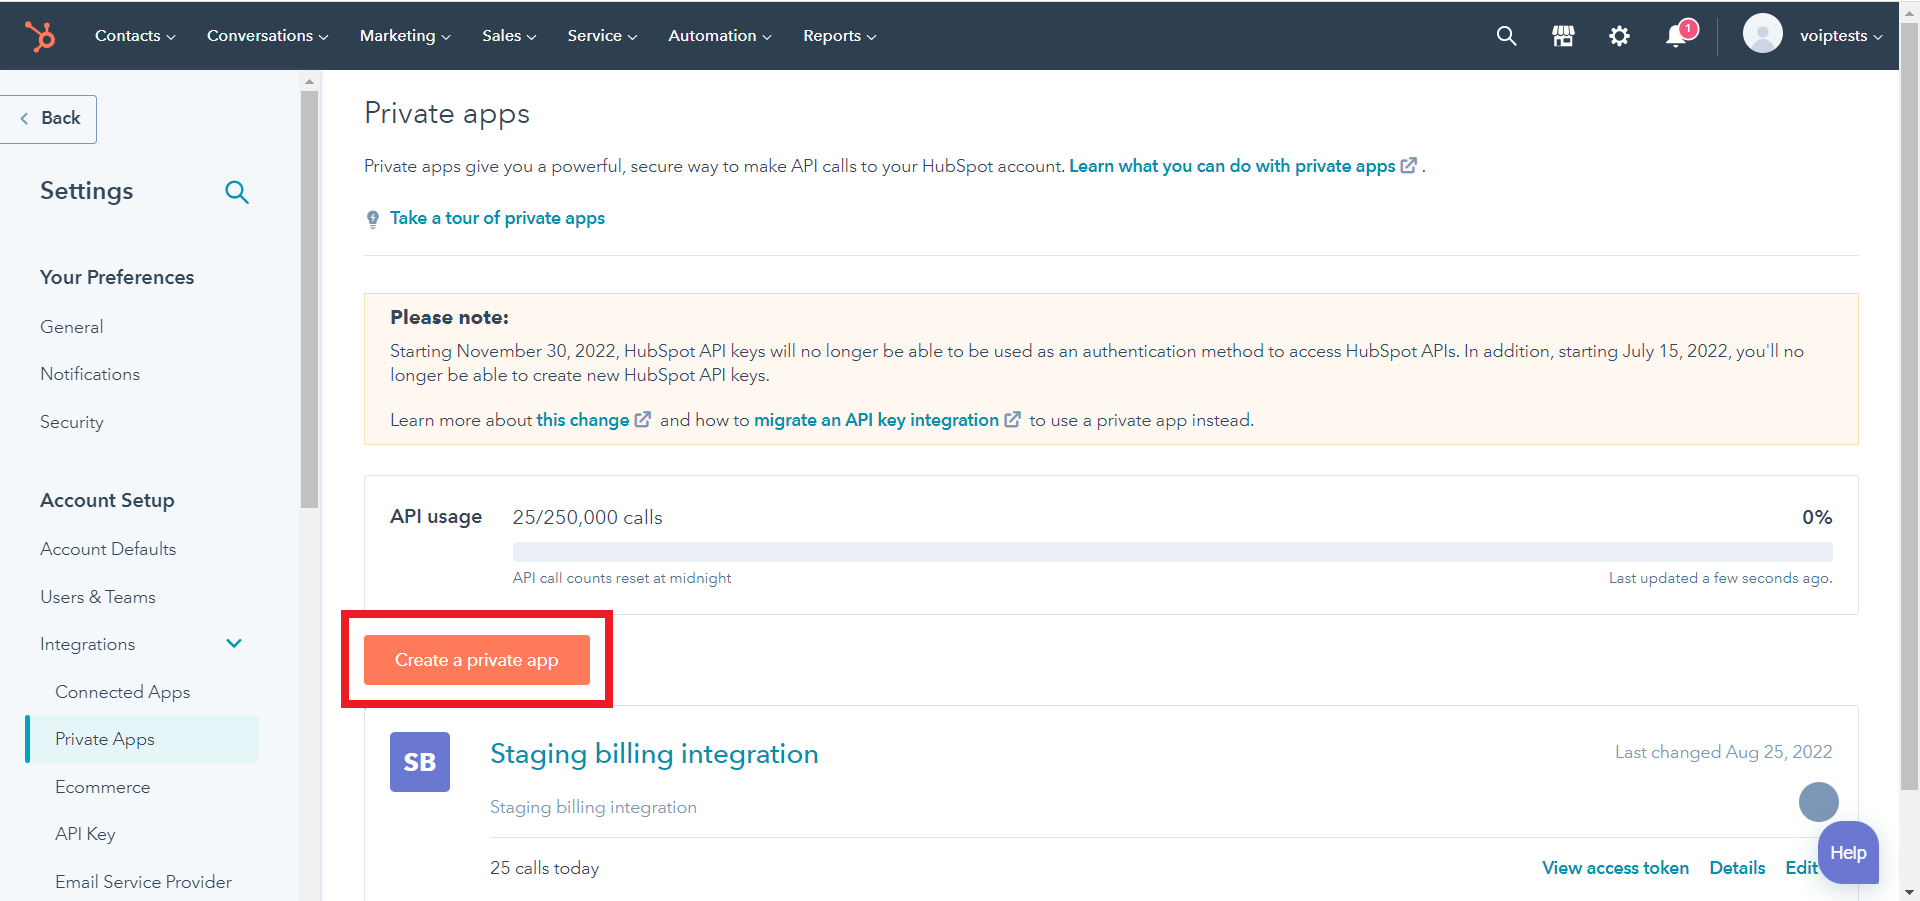The image size is (1920, 901).
Task: Expand the Reports menu
Action: tap(840, 36)
